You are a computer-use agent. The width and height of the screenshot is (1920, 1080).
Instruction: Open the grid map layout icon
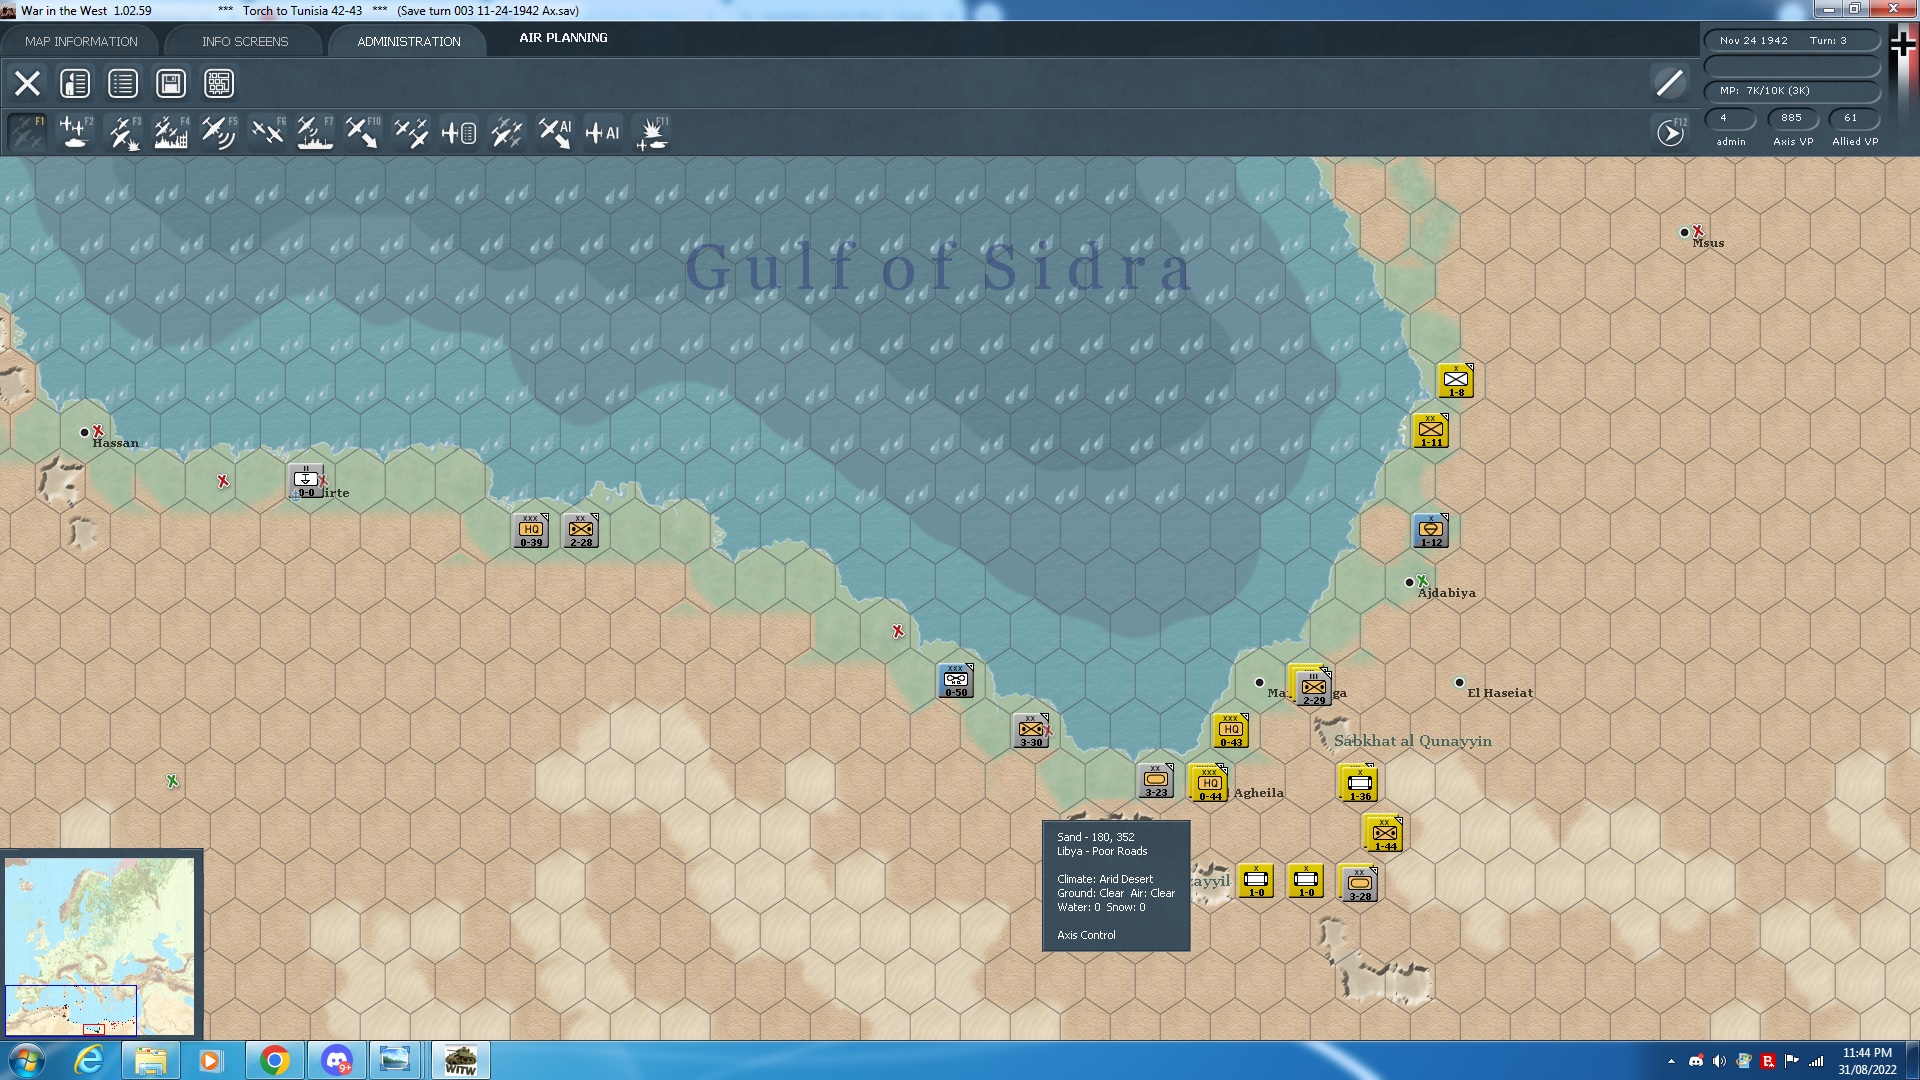[x=219, y=83]
